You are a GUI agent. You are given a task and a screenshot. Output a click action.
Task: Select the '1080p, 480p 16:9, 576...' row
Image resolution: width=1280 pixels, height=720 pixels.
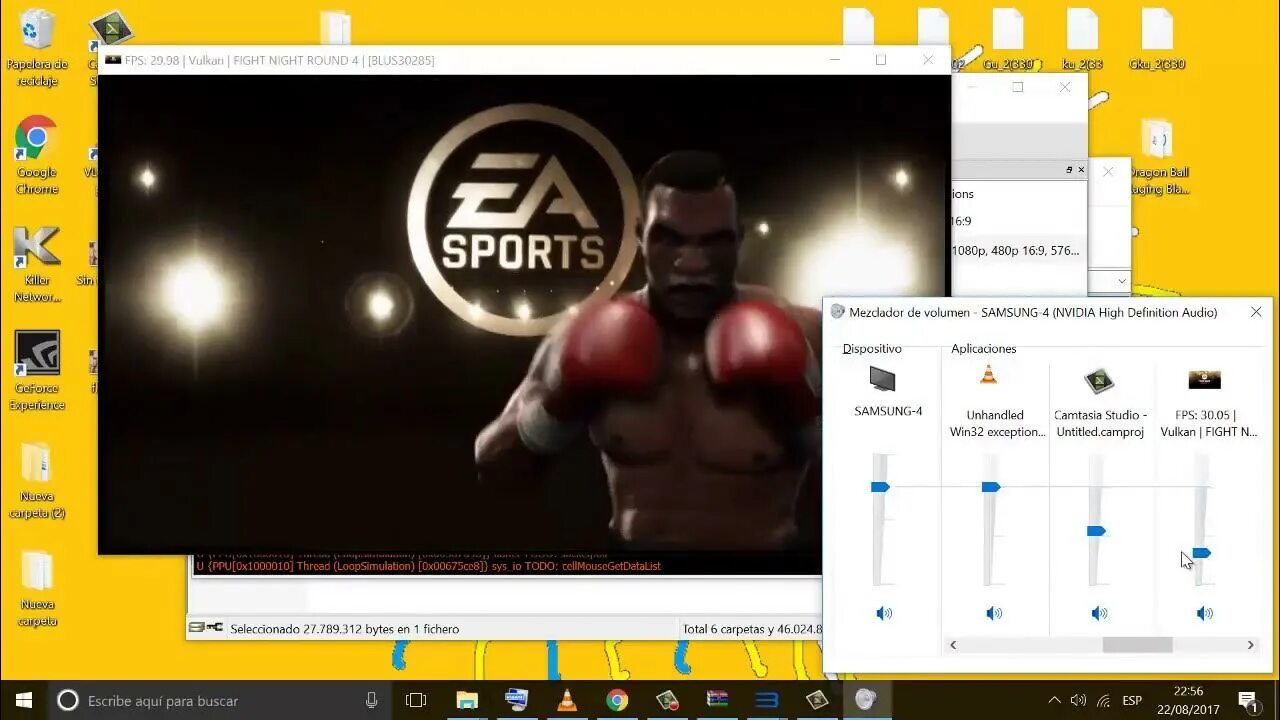[x=1017, y=251]
